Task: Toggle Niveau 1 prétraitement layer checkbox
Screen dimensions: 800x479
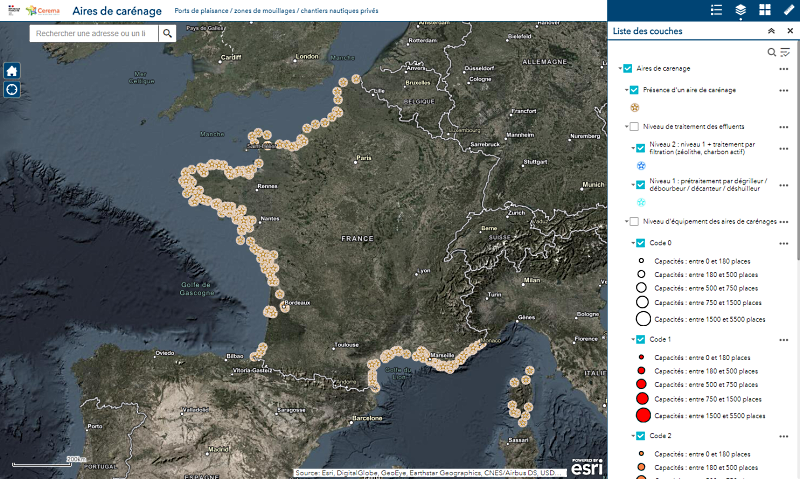Action: point(641,185)
